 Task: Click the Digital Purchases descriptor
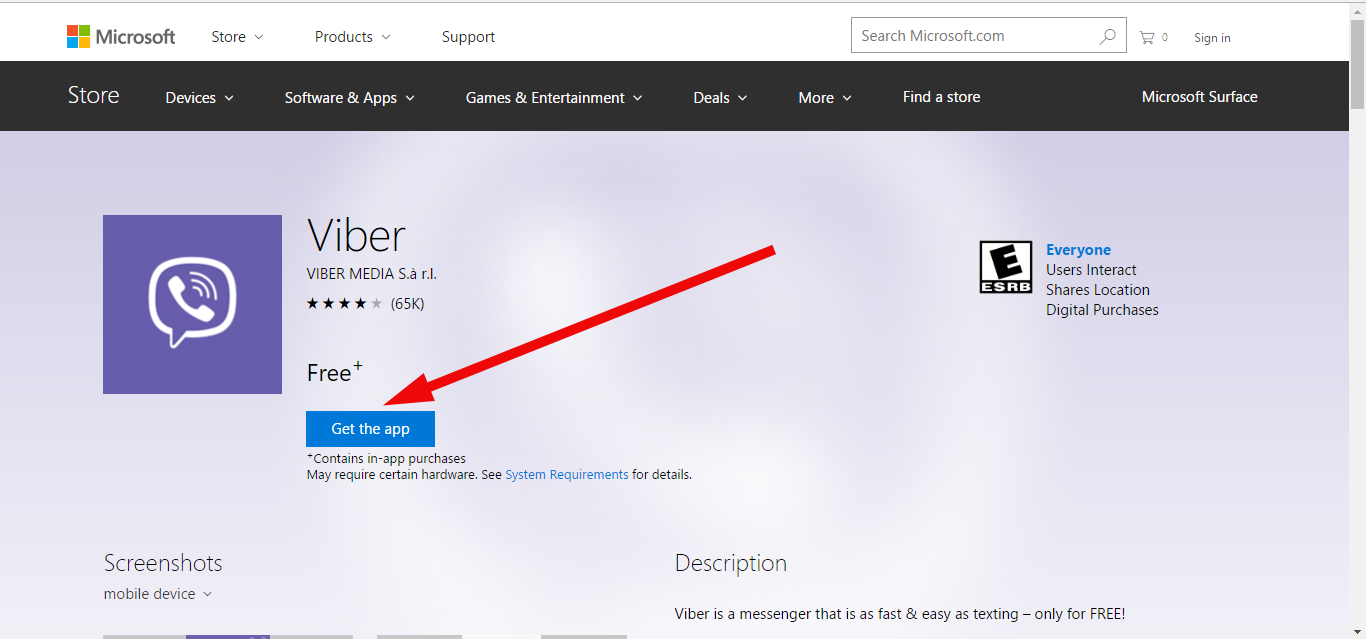pyautogui.click(x=1102, y=310)
